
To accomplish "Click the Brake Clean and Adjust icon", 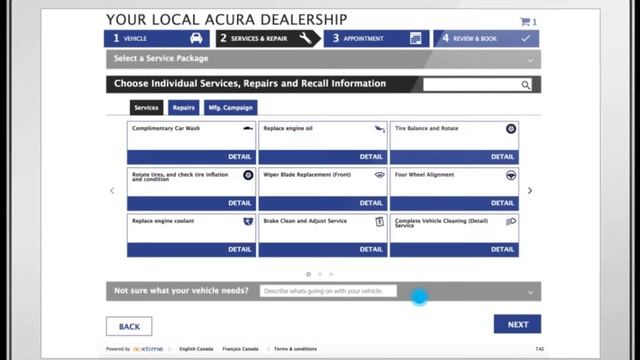I will click(380, 221).
